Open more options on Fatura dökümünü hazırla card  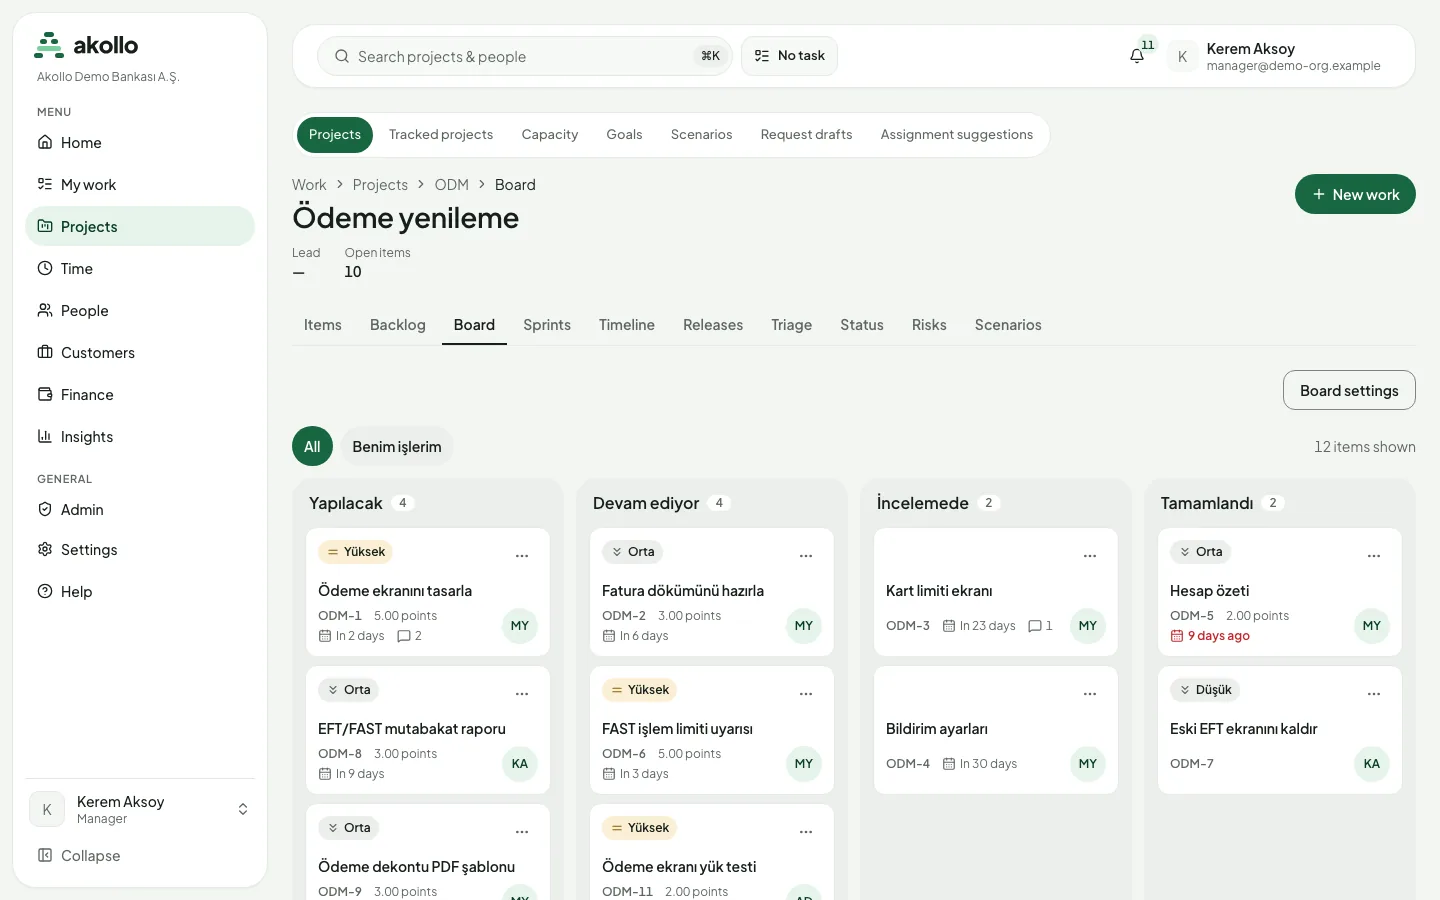[x=806, y=556]
